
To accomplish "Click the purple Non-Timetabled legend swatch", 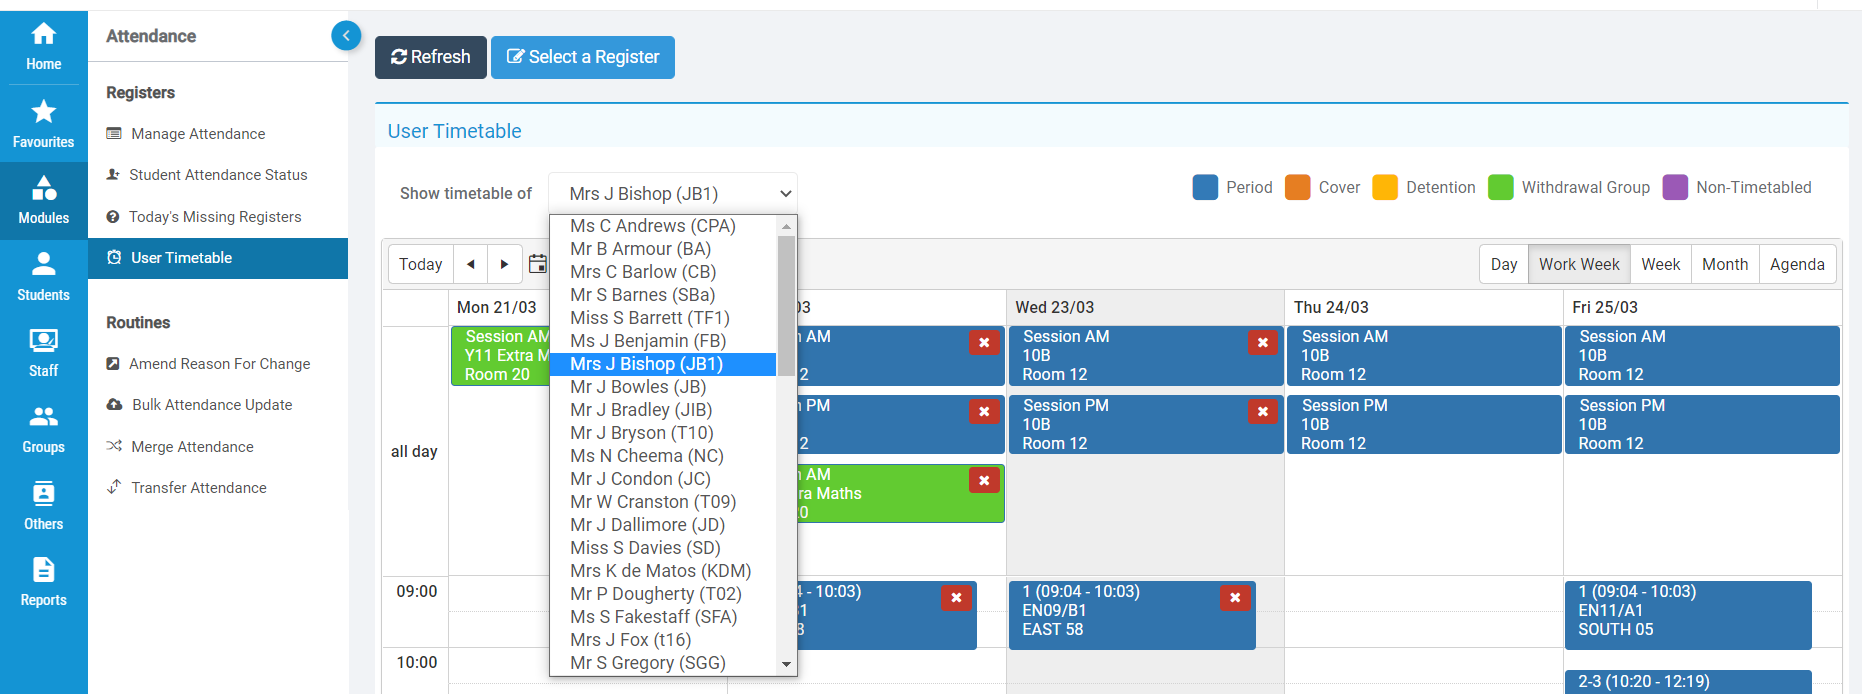I will point(1675,187).
